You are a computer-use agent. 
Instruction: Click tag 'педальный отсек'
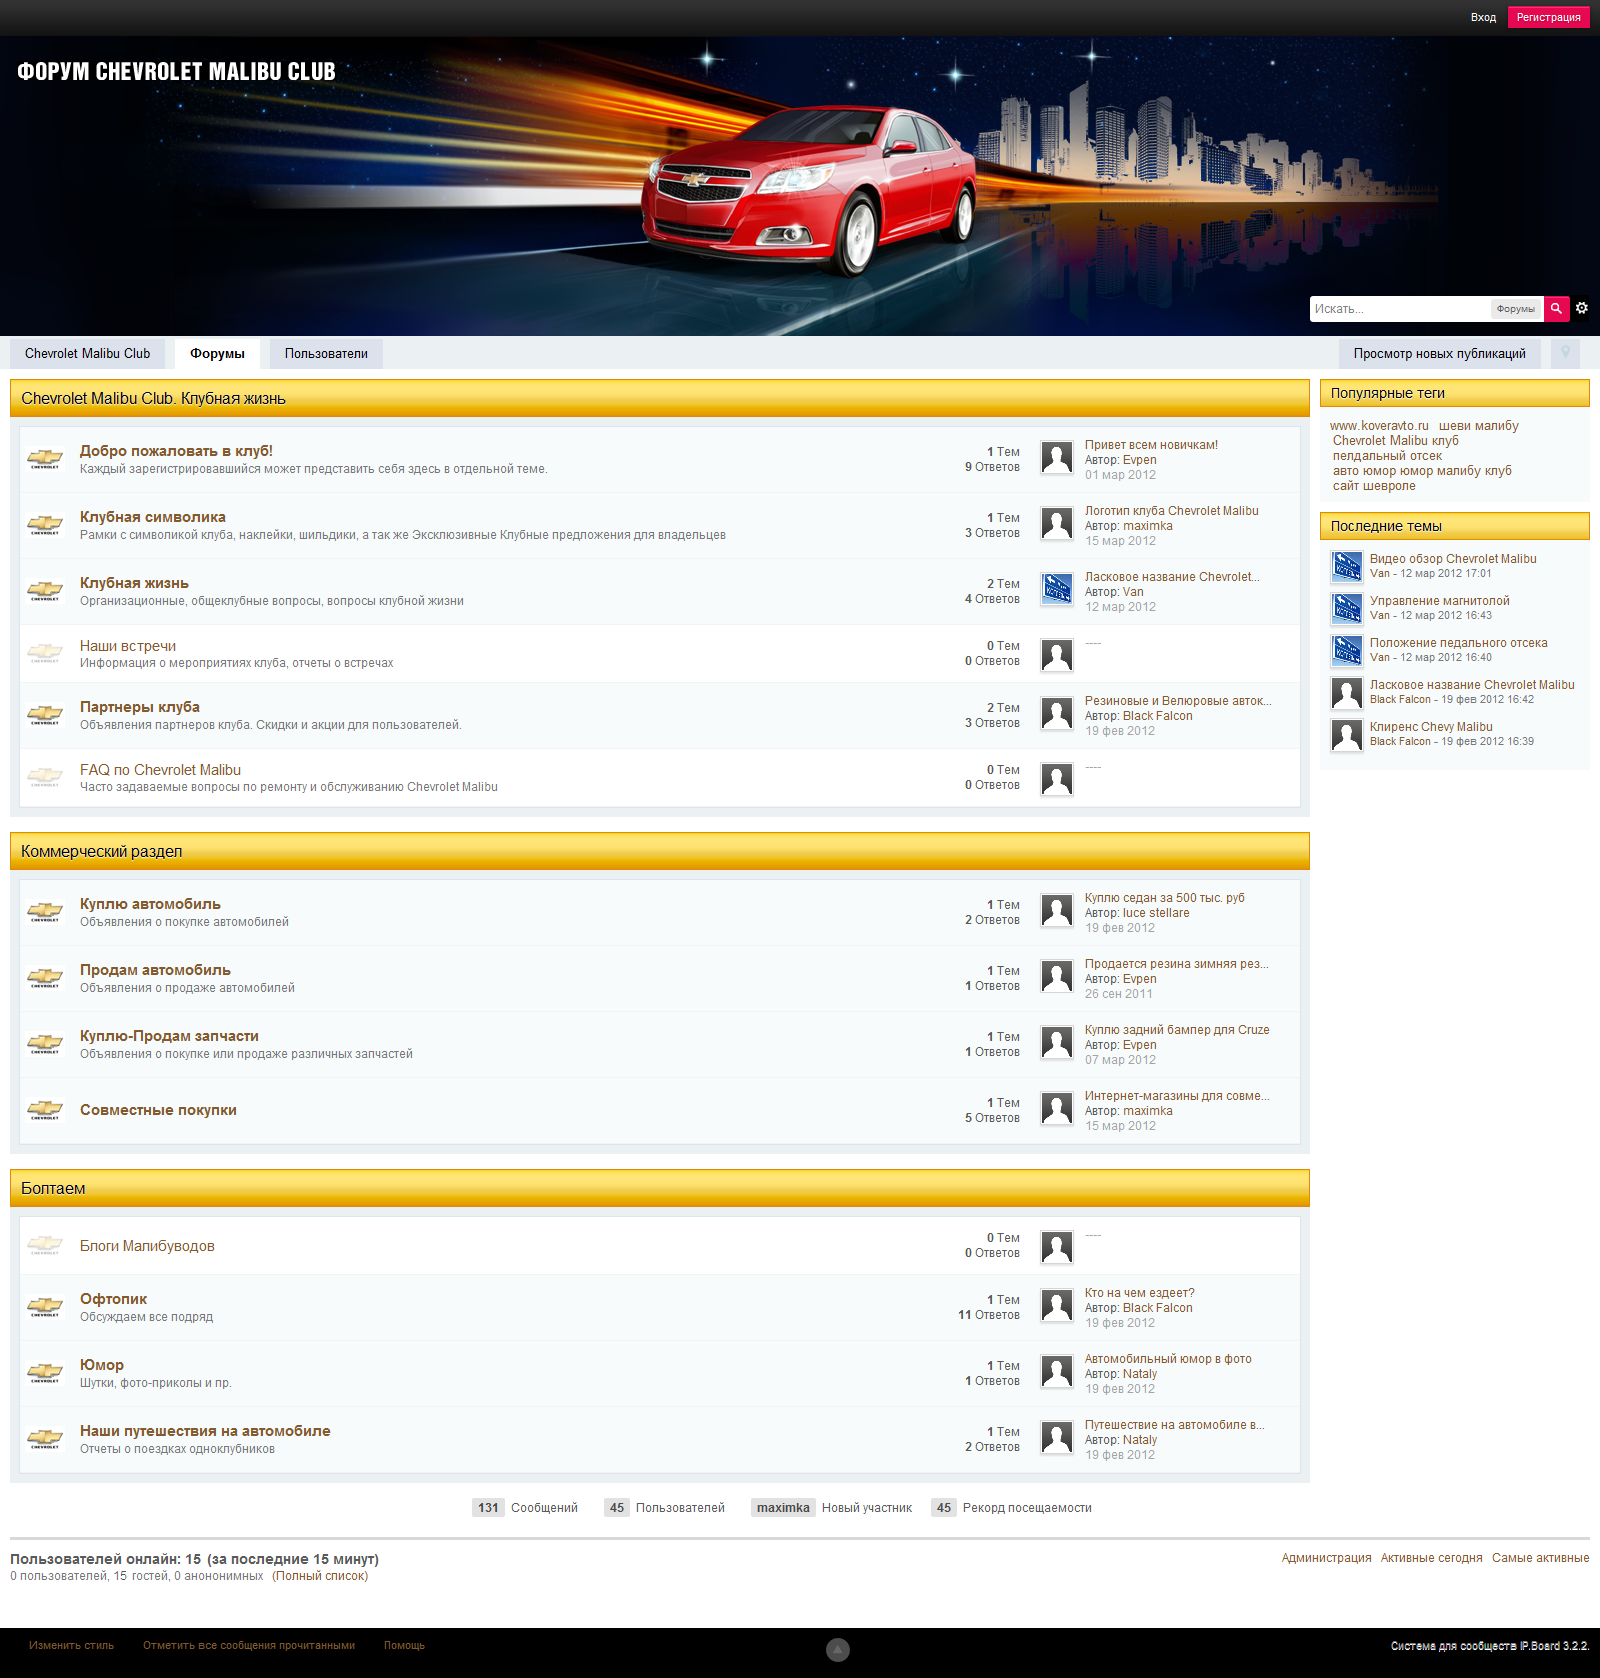(1387, 456)
